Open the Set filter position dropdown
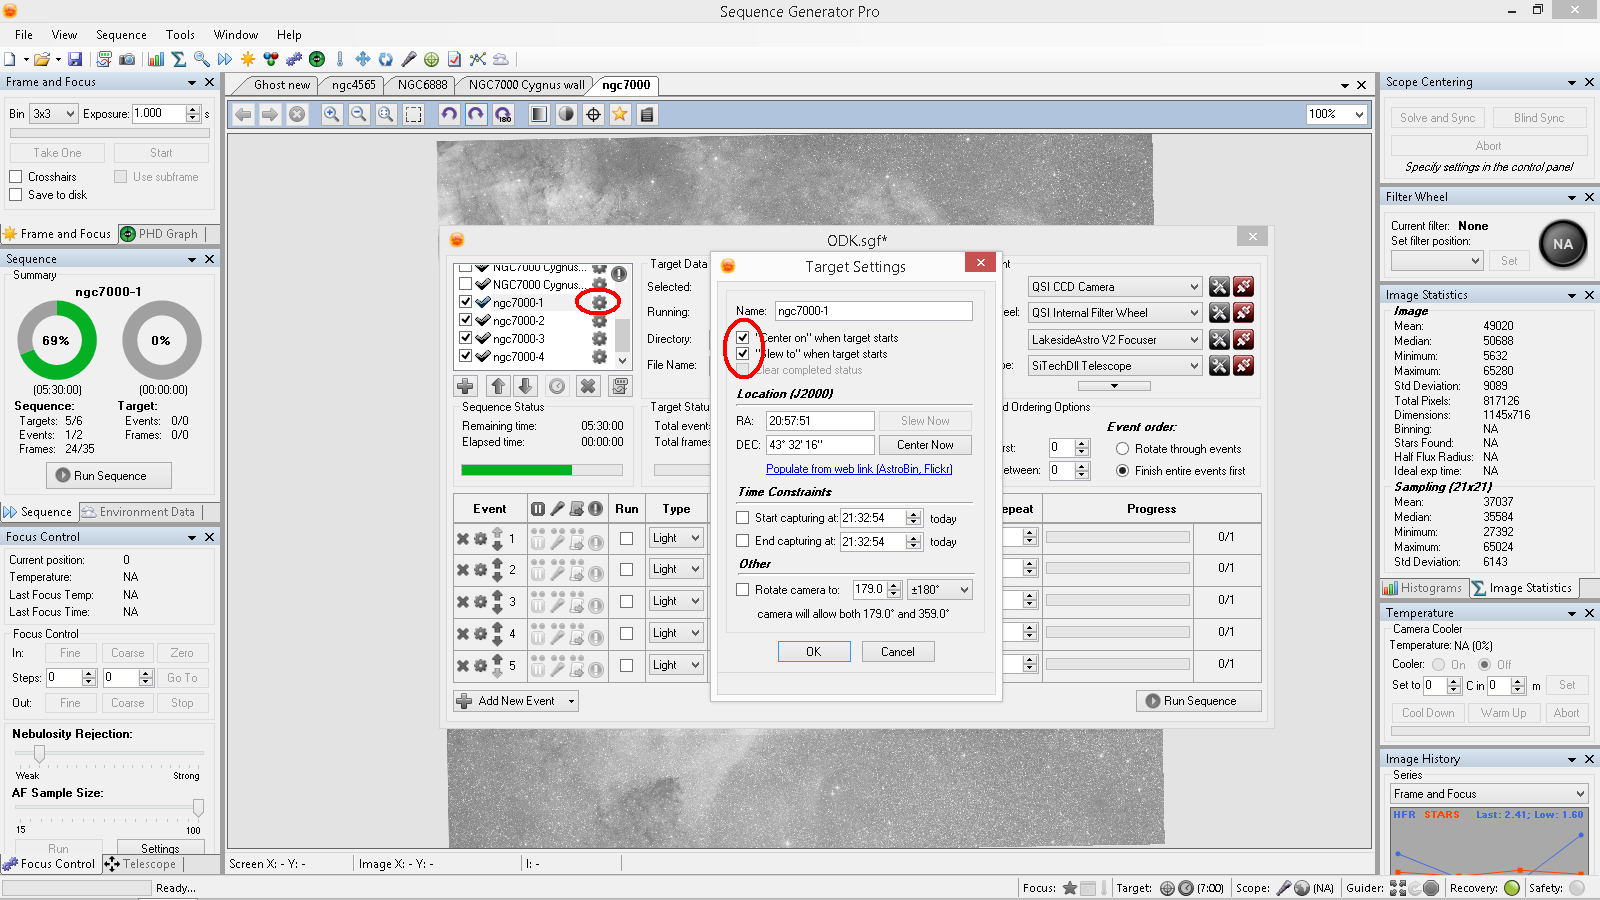The height and width of the screenshot is (900, 1600). point(1437,261)
